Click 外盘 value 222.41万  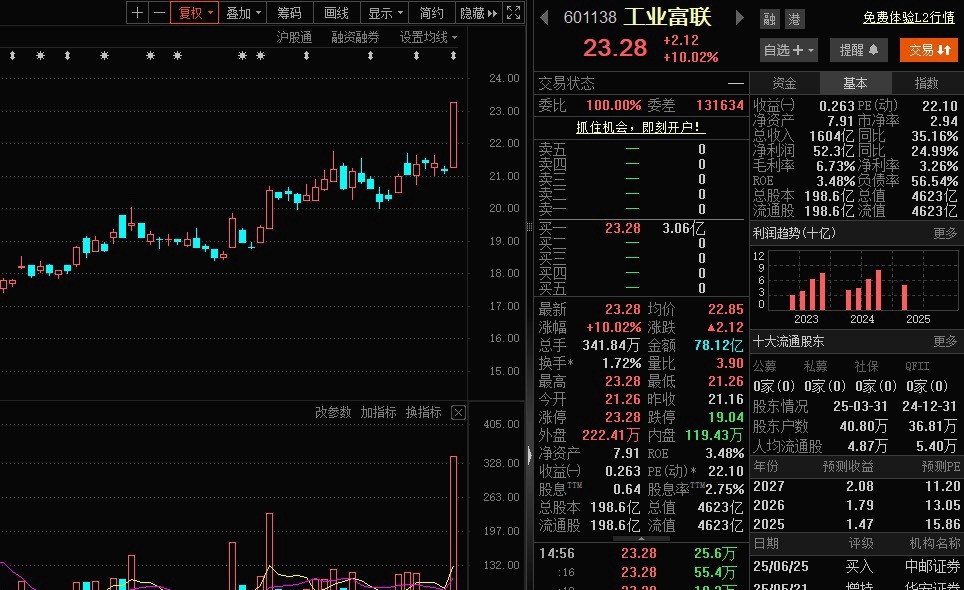611,436
